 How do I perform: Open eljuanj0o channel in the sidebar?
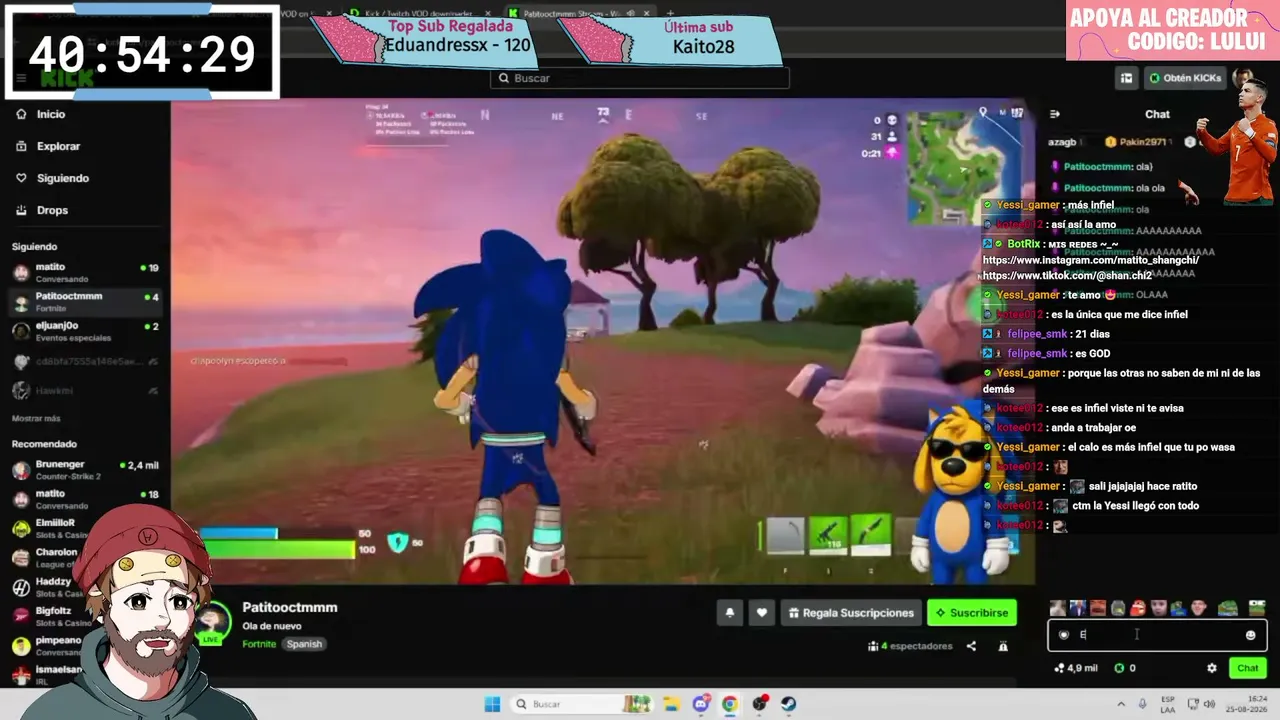pyautogui.click(x=85, y=331)
